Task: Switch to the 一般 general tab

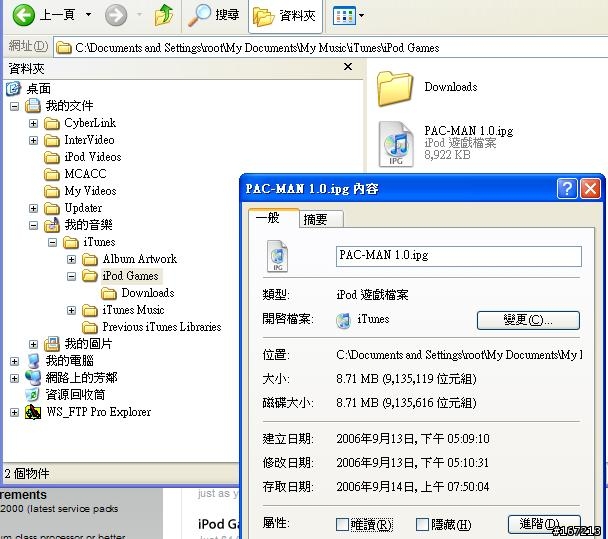Action: click(273, 218)
